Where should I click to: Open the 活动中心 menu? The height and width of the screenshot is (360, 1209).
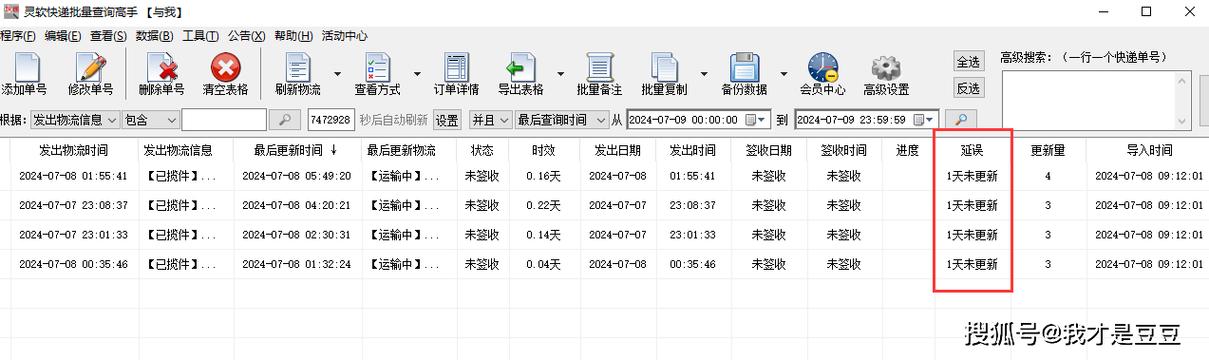345,35
